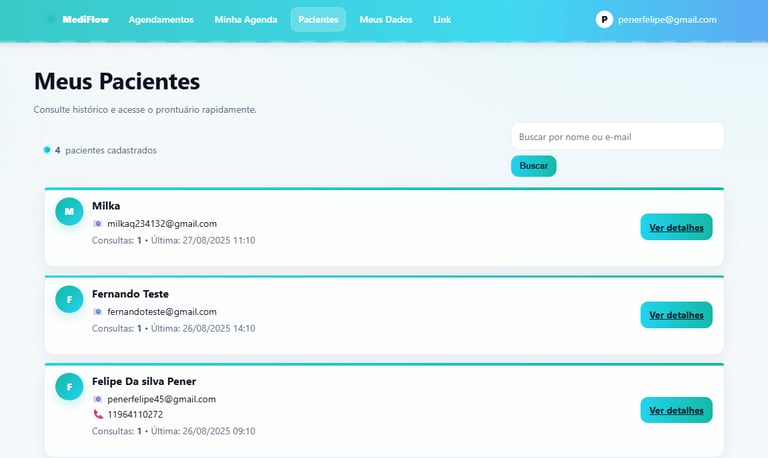Click Milka's avatar circle M
Viewport: 768px width, 458px height.
coord(69,212)
